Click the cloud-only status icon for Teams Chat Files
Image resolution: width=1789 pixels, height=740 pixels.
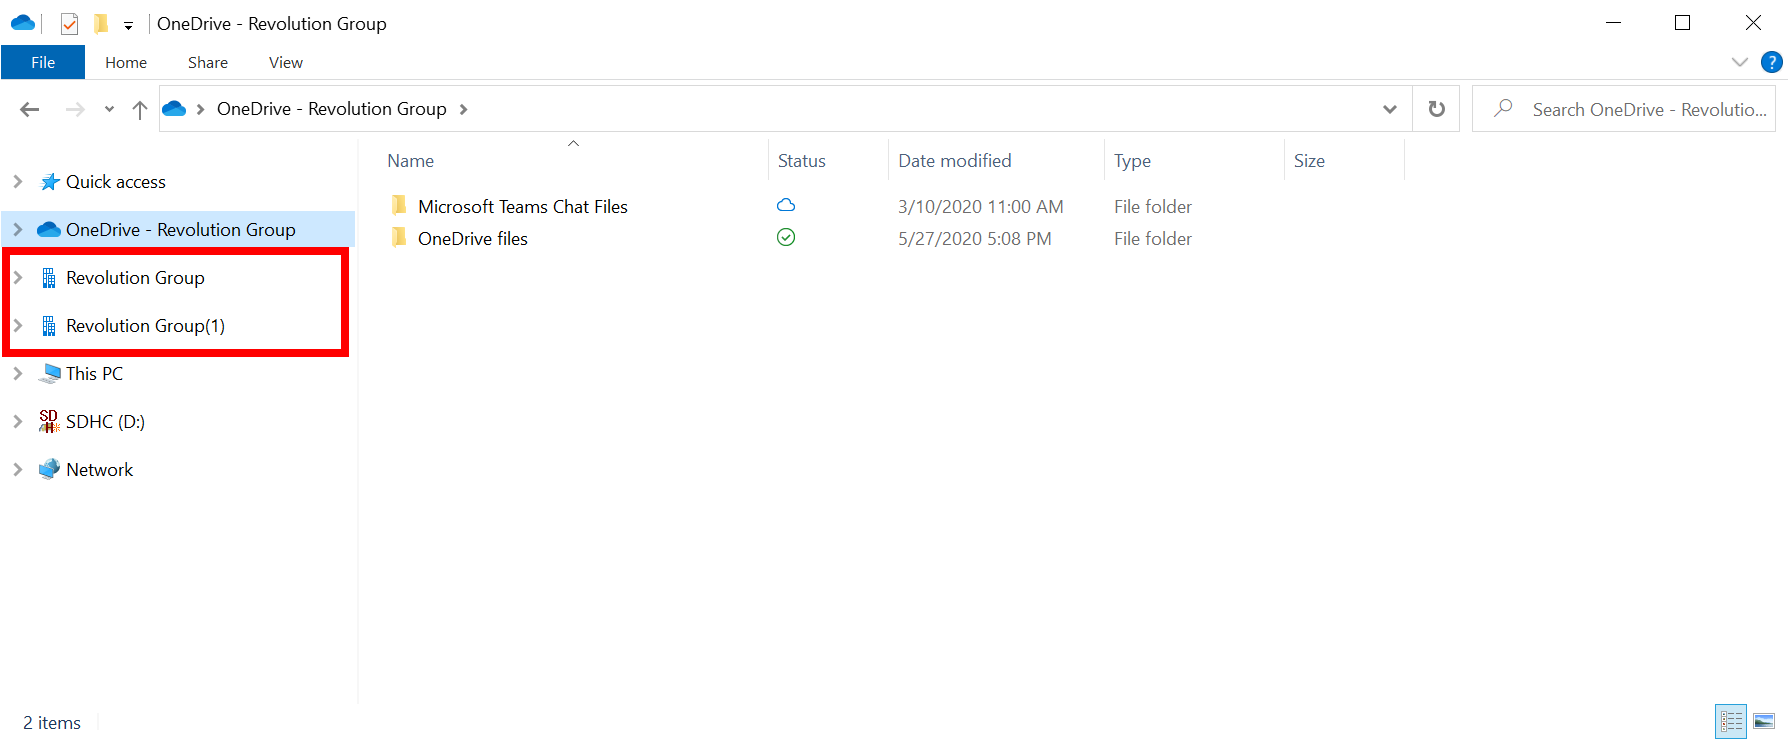(x=786, y=205)
